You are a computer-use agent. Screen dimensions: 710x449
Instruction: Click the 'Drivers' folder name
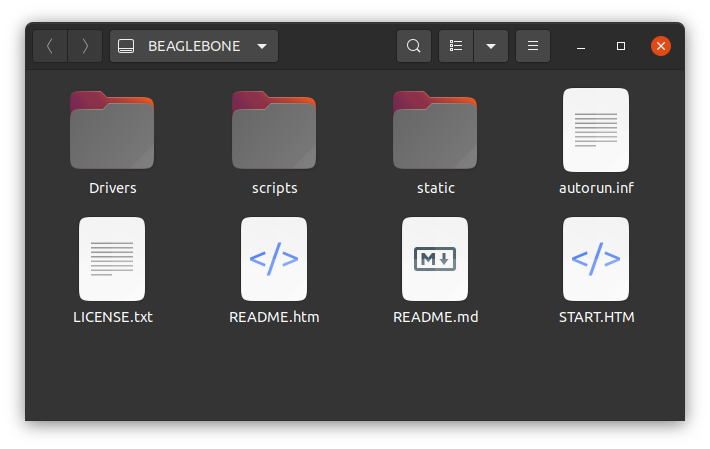coord(112,188)
